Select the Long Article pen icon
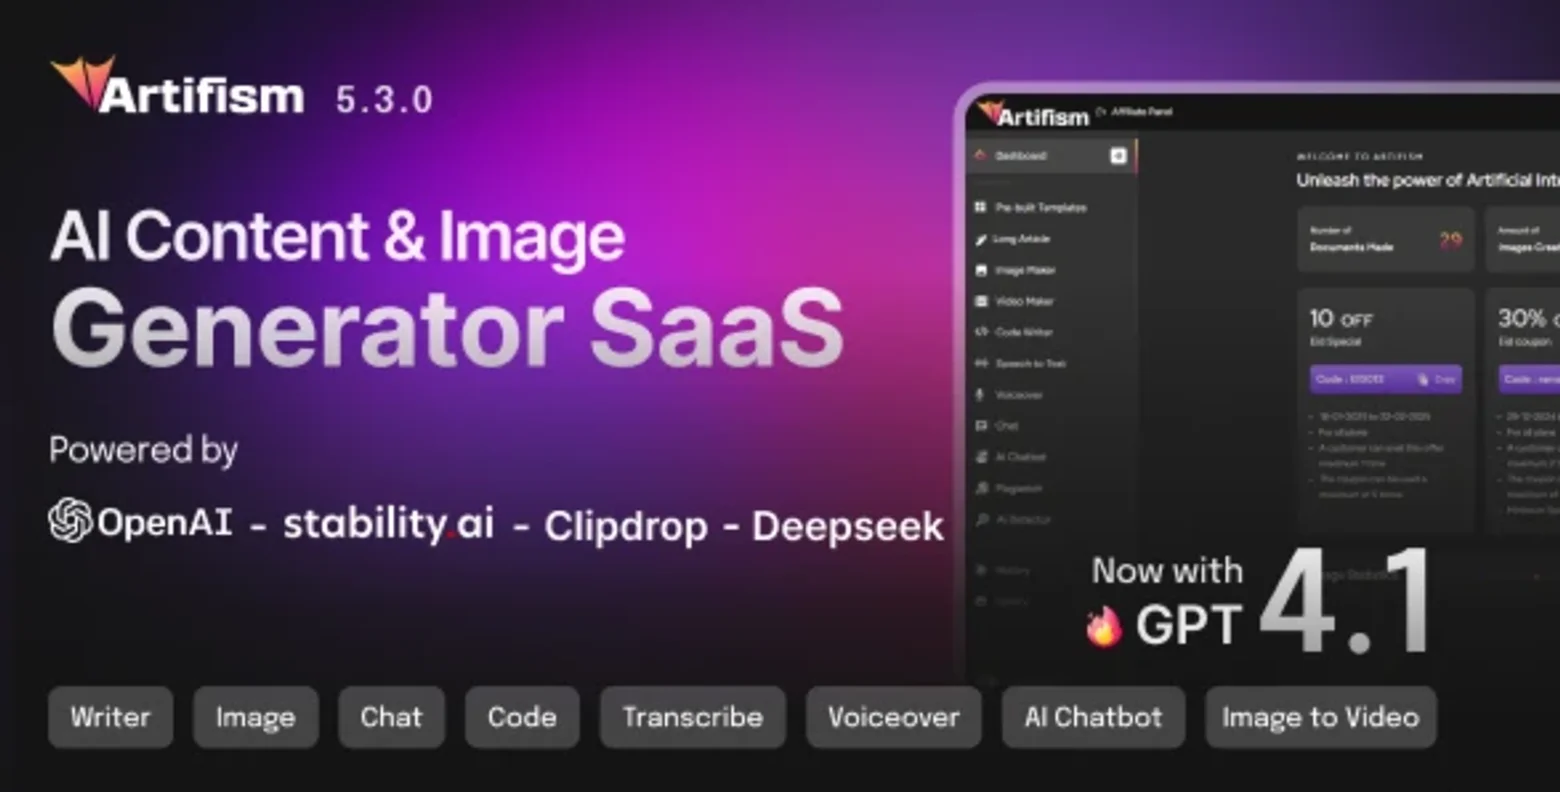The width and height of the screenshot is (1560, 792). coord(980,239)
